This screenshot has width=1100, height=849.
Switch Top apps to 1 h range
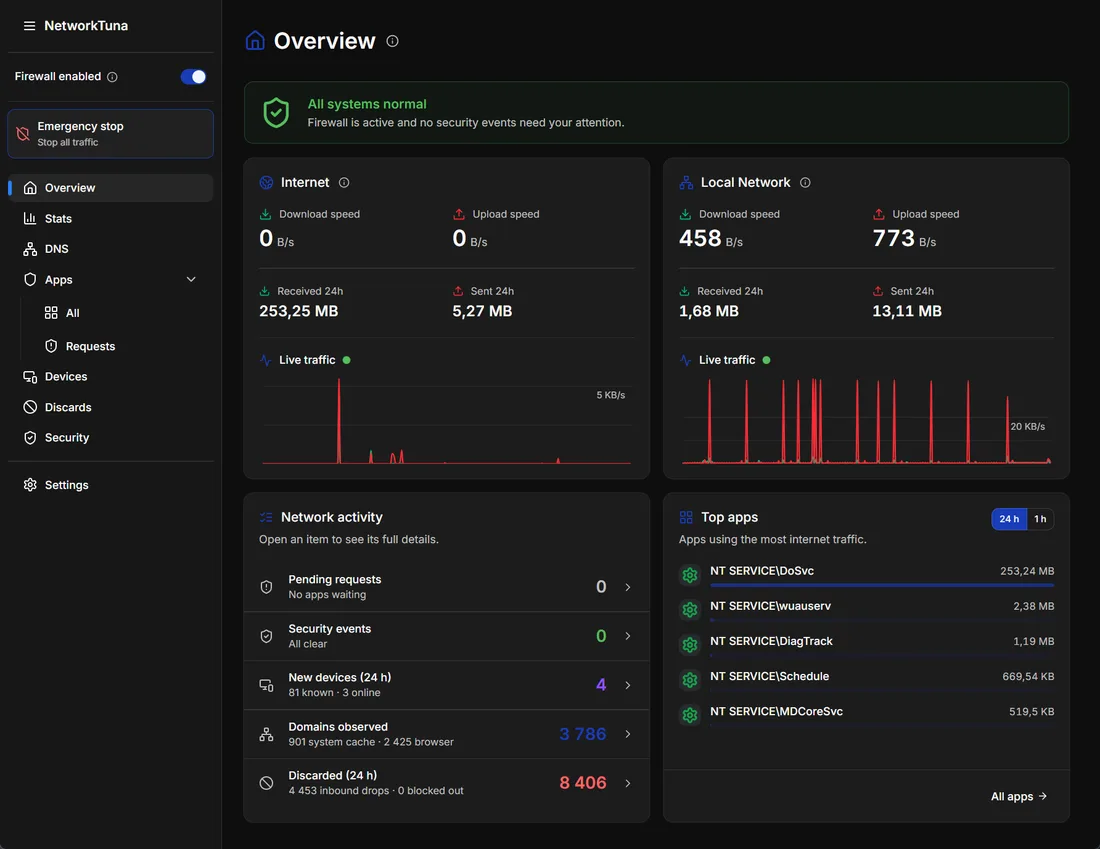click(1040, 519)
